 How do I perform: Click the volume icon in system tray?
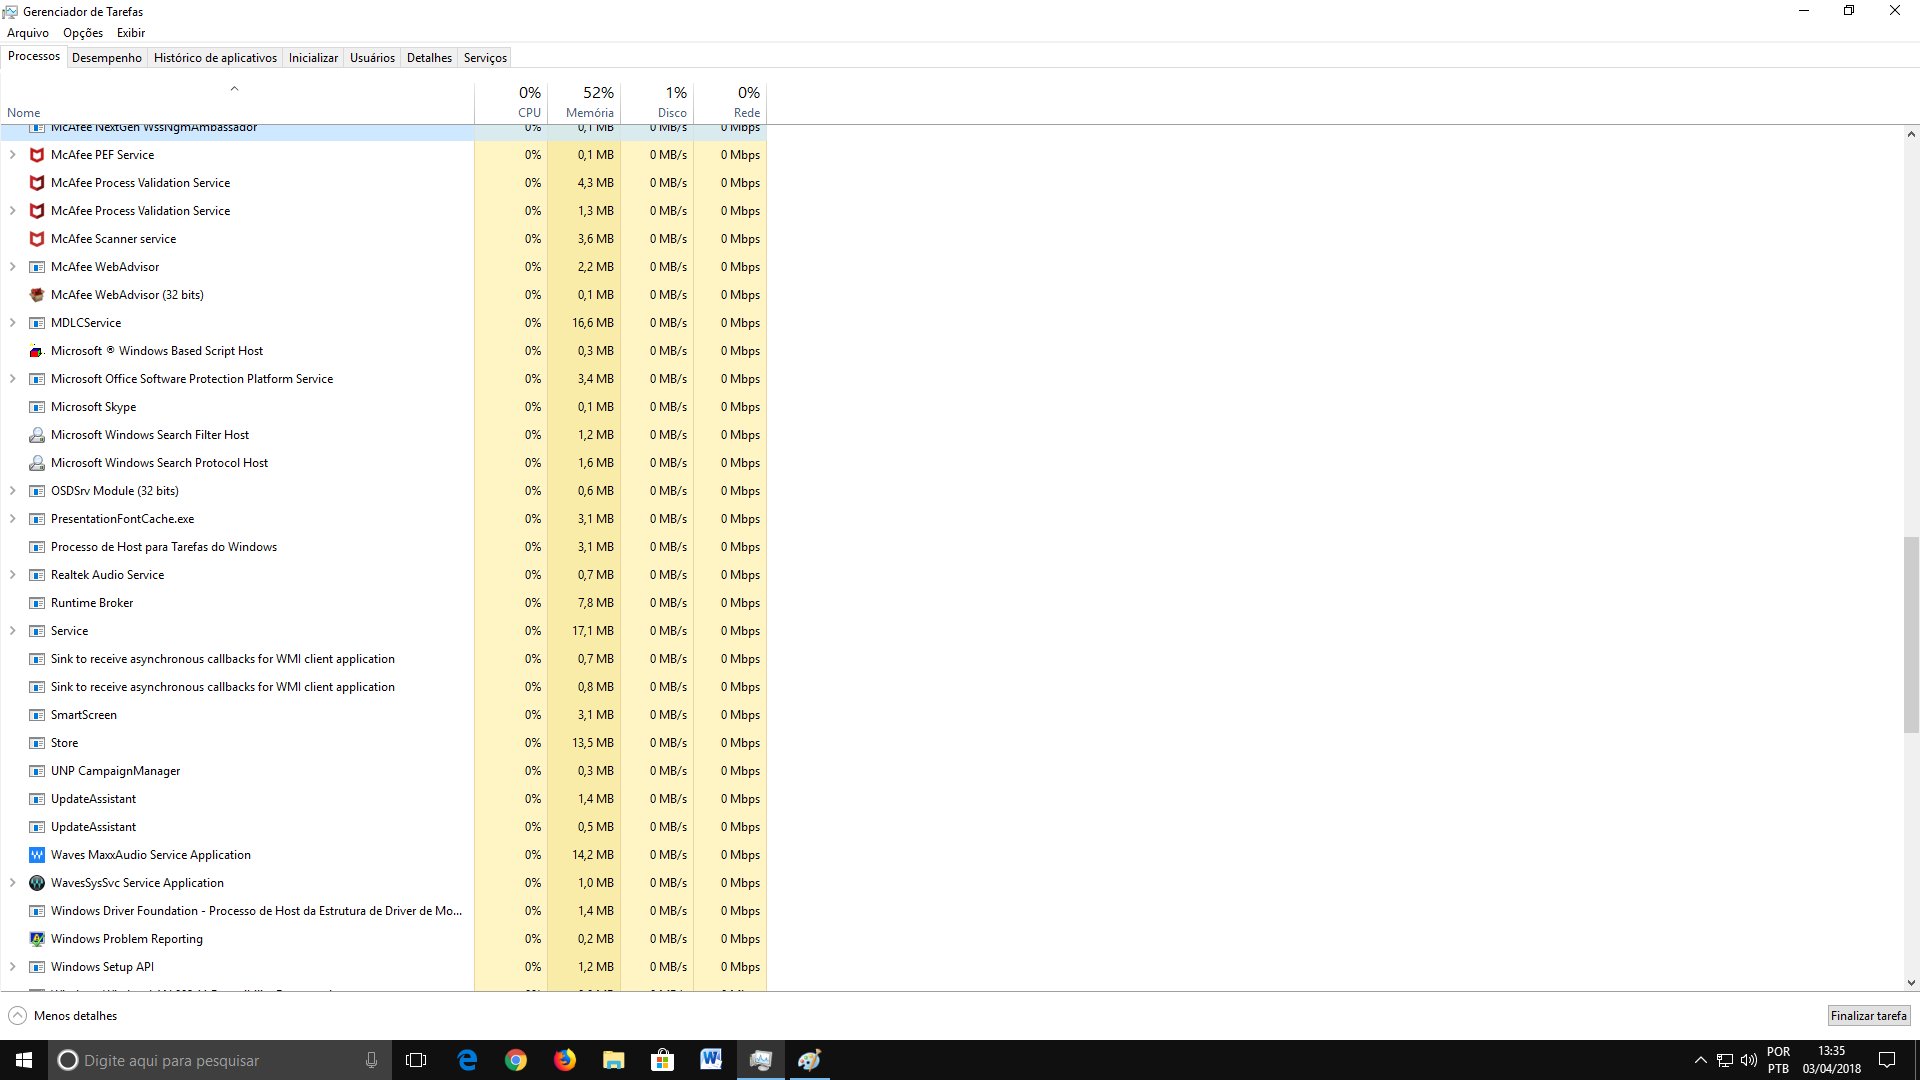(x=1748, y=1060)
